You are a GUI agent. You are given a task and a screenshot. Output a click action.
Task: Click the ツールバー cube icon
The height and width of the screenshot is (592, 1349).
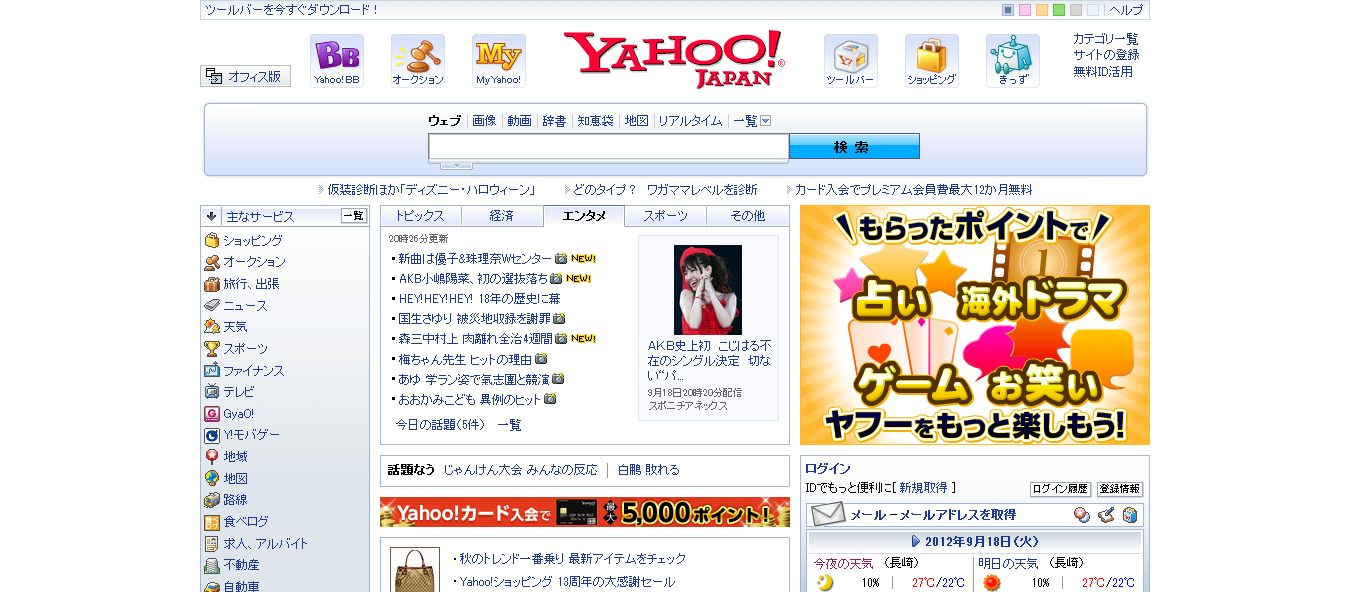851,61
